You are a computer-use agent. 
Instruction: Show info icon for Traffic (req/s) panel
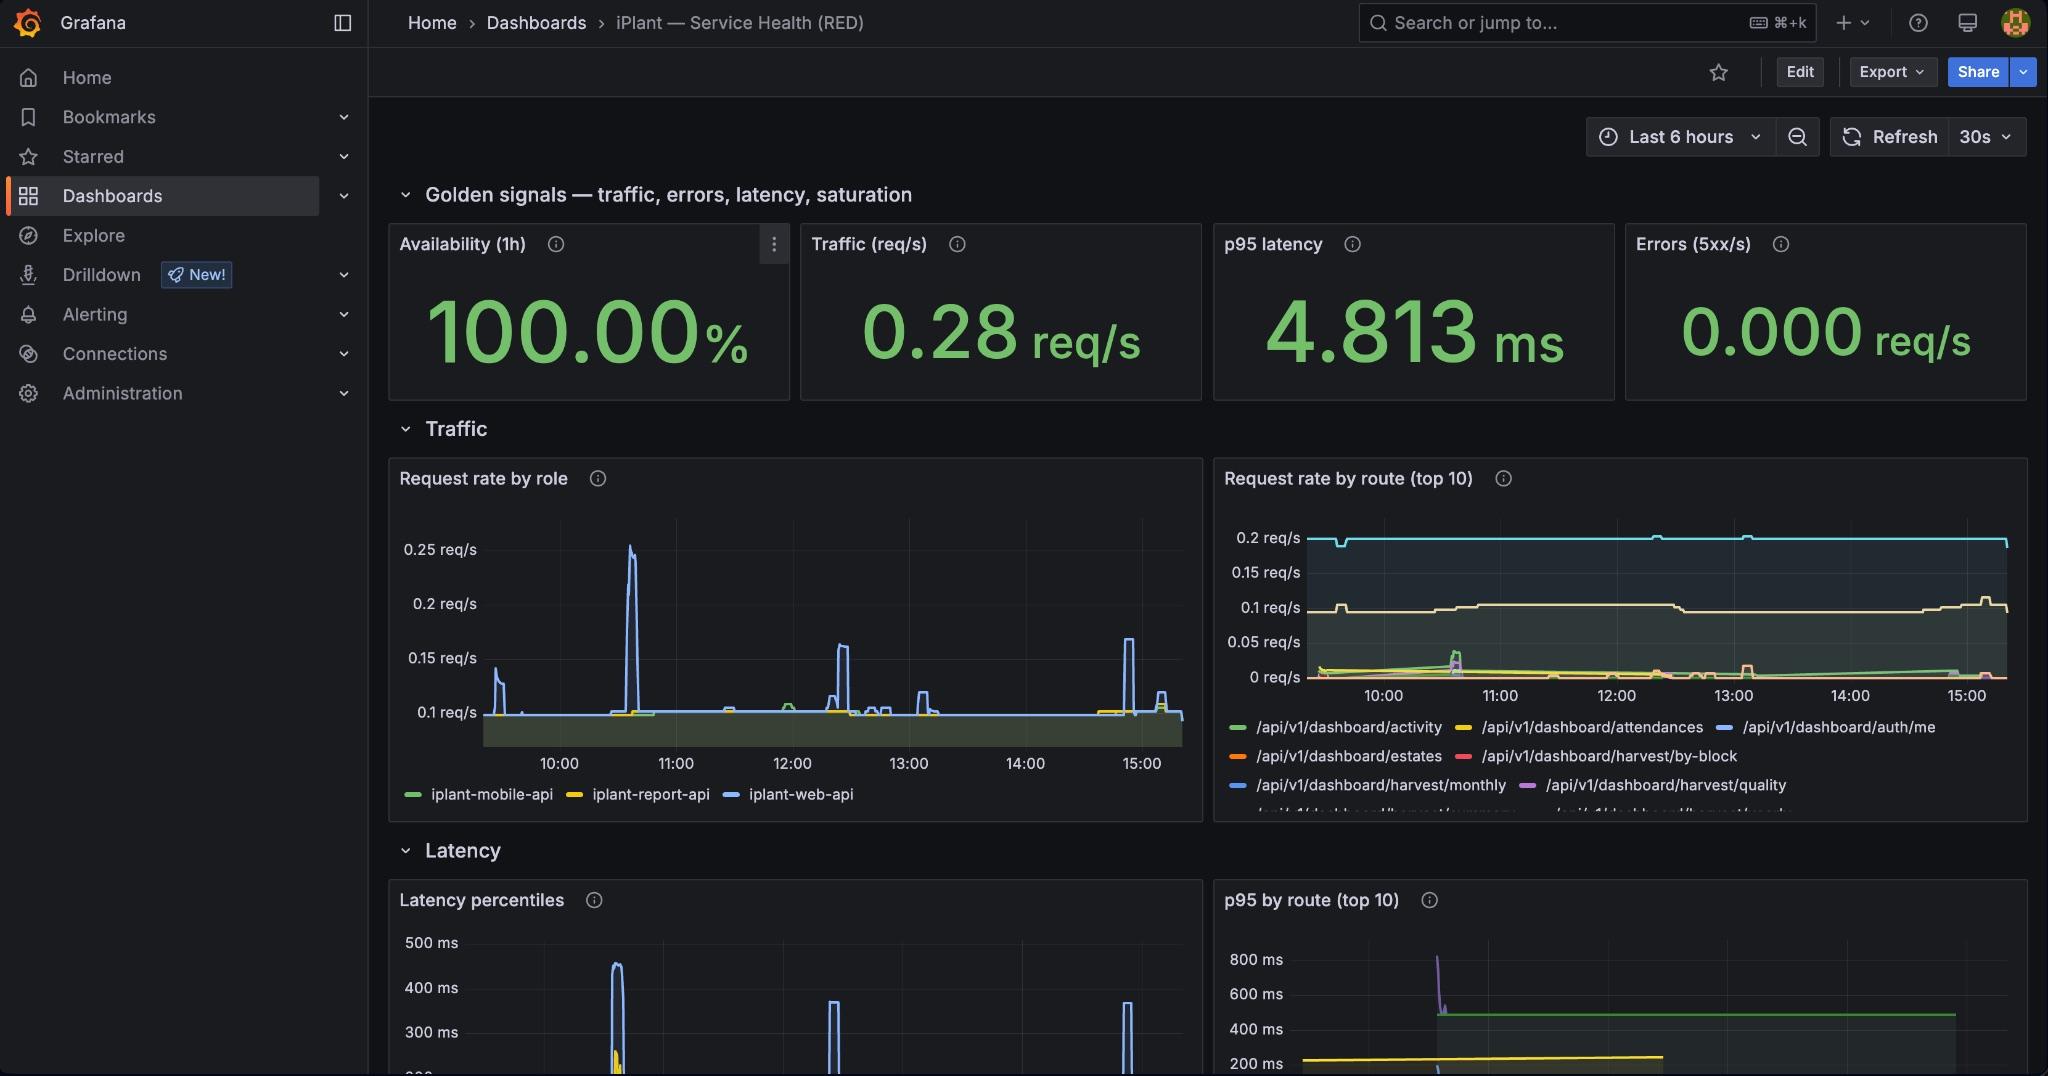(957, 244)
